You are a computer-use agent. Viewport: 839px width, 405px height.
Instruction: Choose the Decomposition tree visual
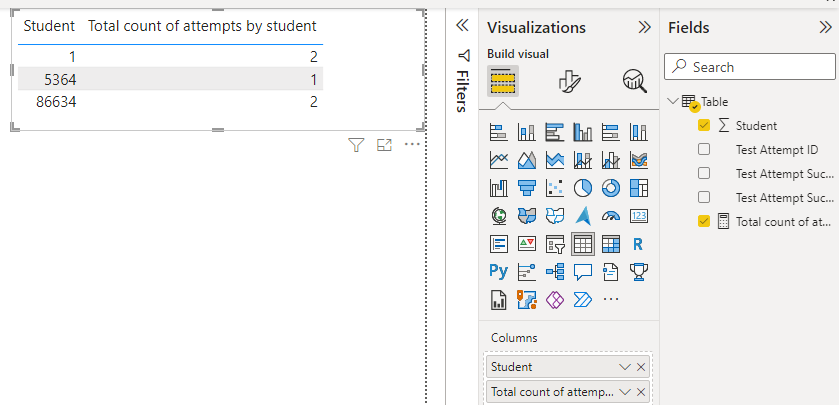pyautogui.click(x=555, y=272)
